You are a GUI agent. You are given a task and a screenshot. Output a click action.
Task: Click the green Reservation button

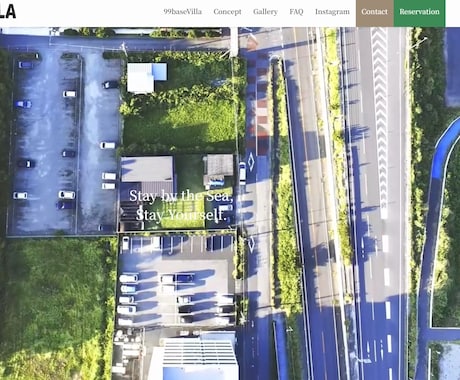(419, 13)
